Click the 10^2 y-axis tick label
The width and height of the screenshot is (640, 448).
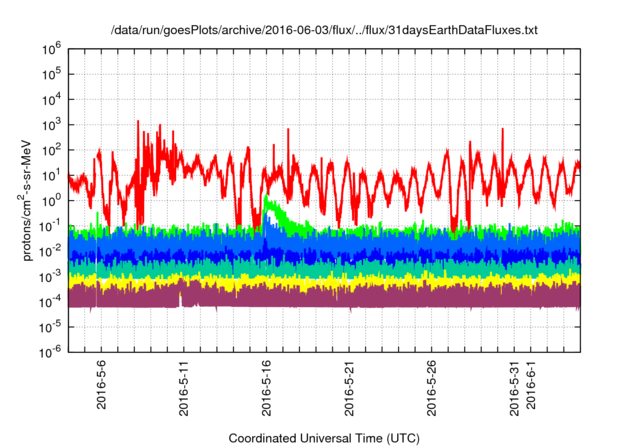pos(51,151)
